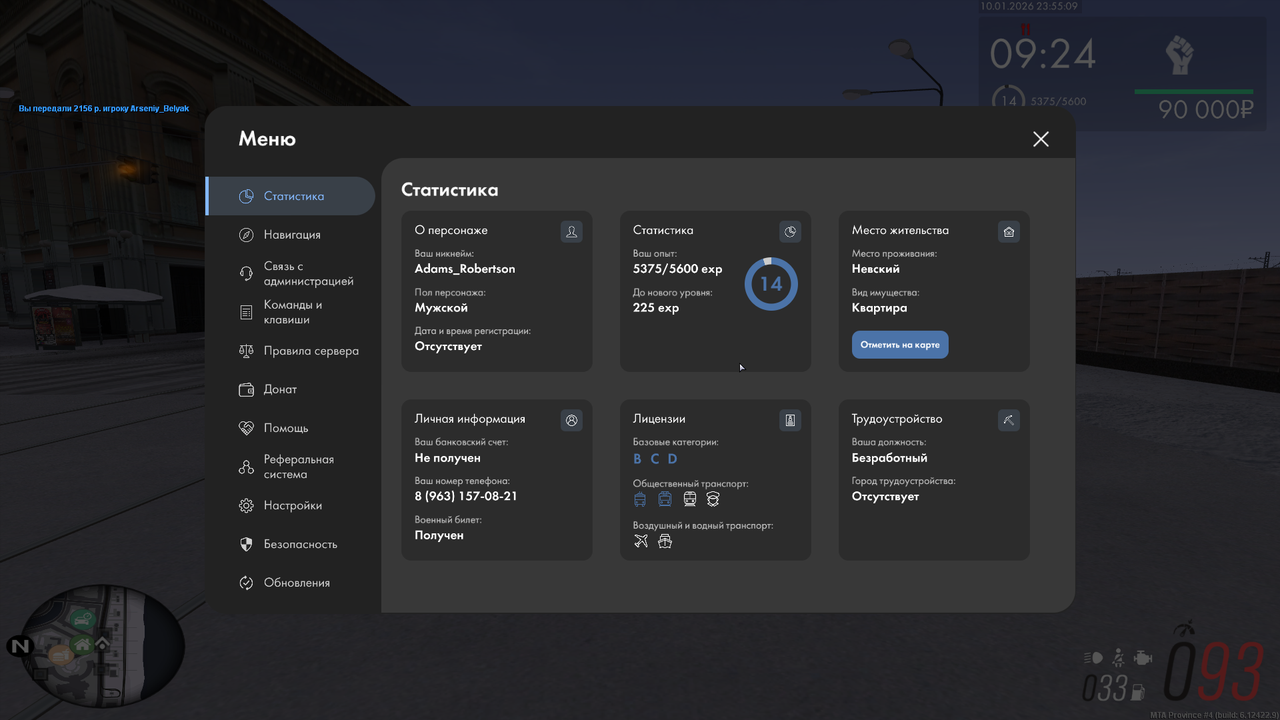1280x720 pixels.
Task: Click the compass icon beside Навигация
Action: [246, 235]
